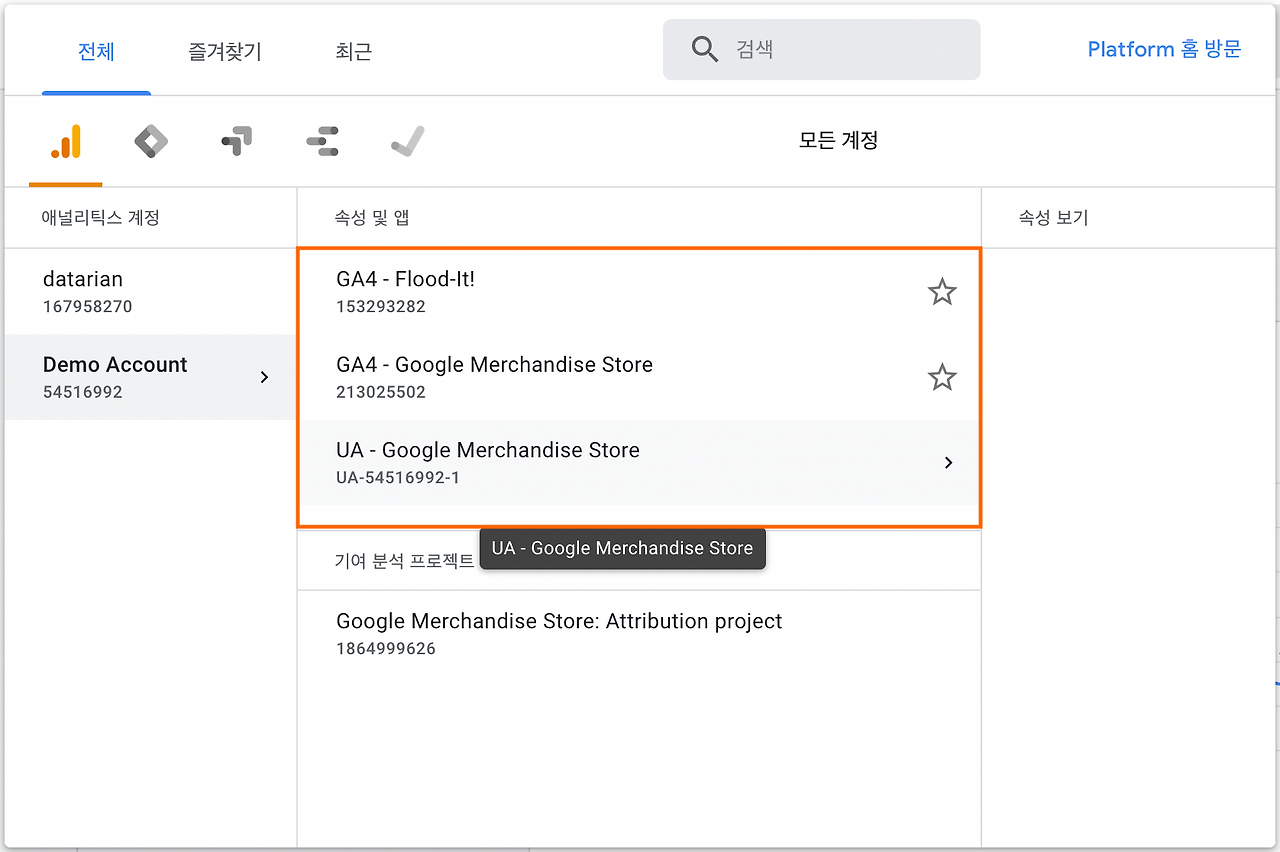Viewport: 1280px width, 852px height.
Task: Select the datarian analytics account
Action: click(150, 292)
